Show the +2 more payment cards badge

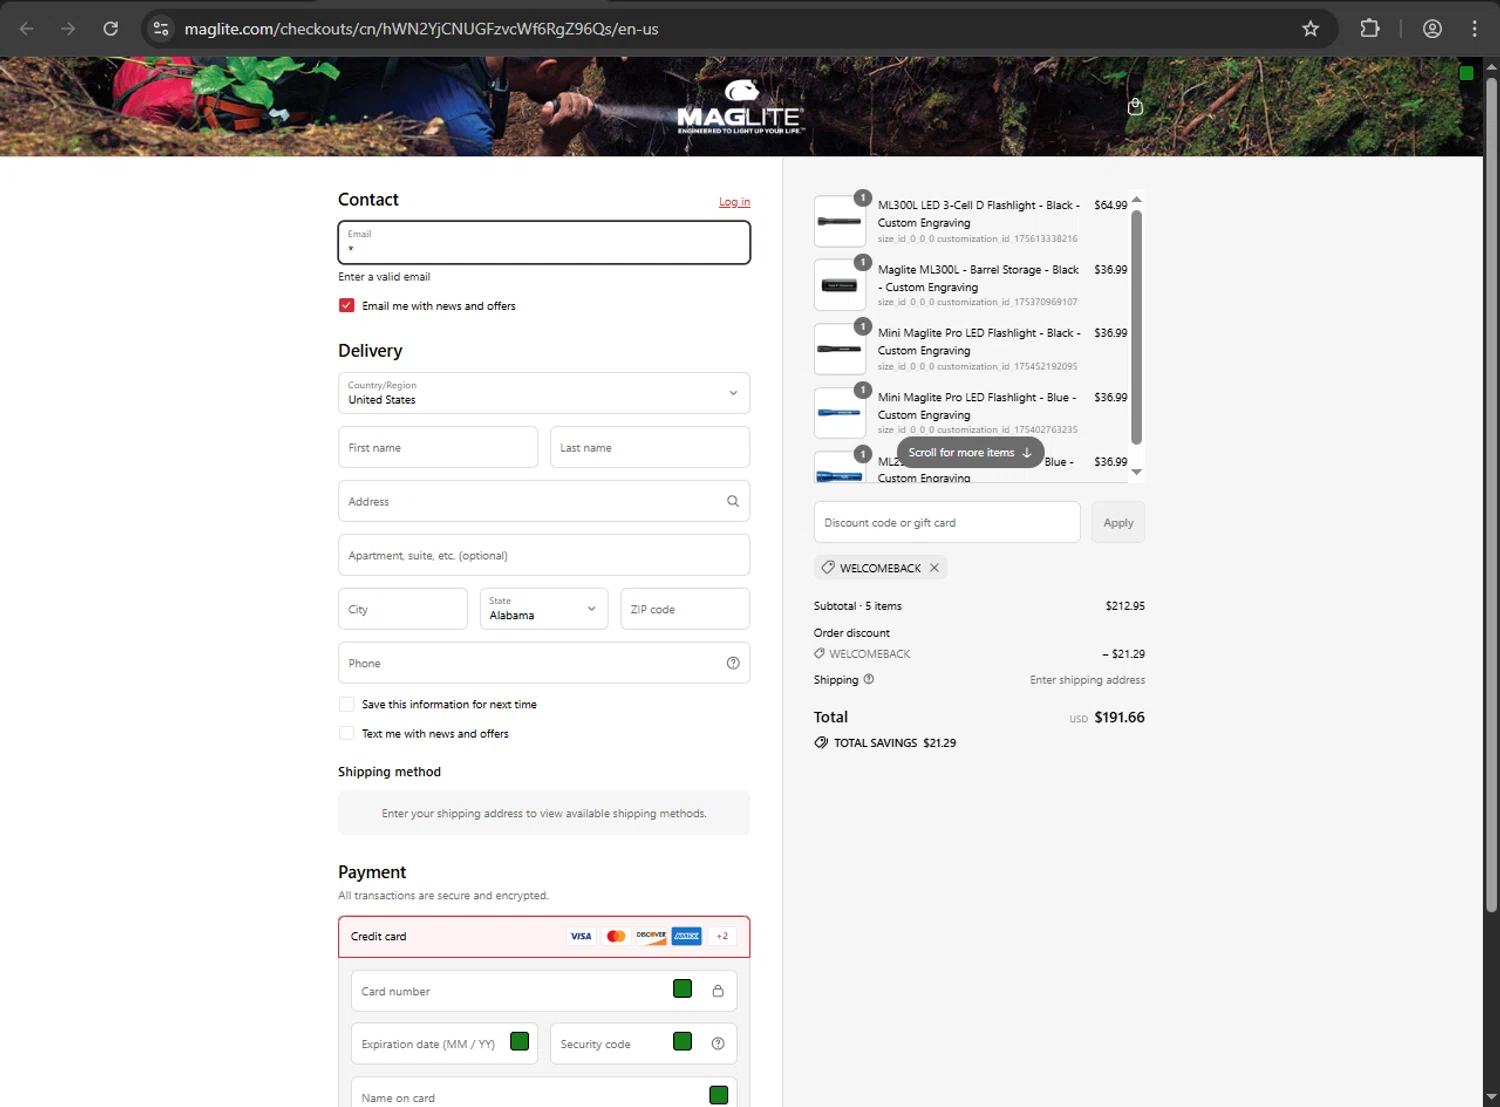(x=722, y=936)
